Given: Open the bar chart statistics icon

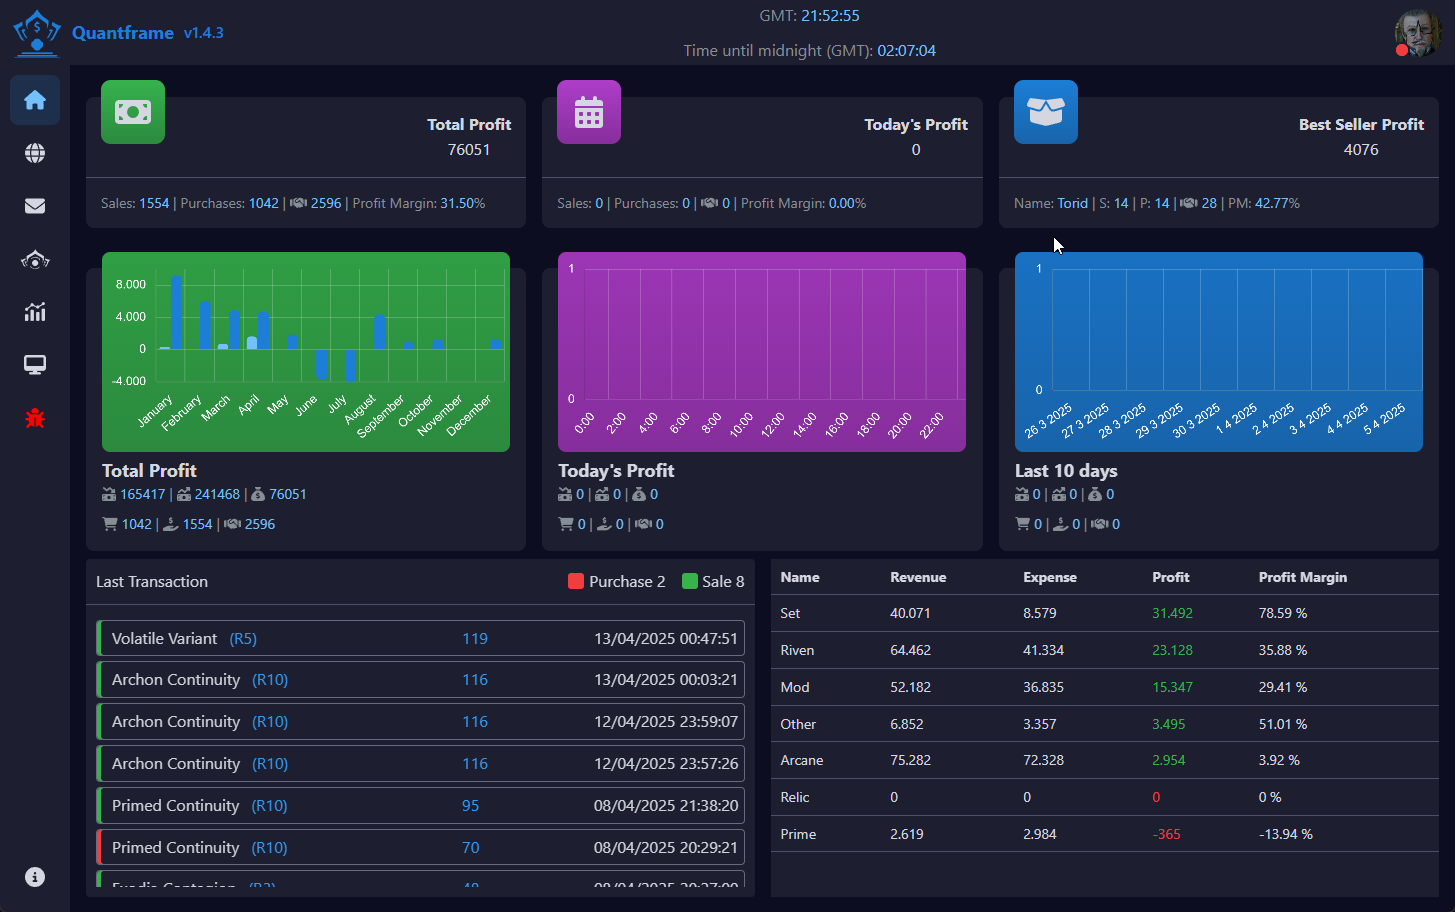Looking at the screenshot, I should point(35,313).
